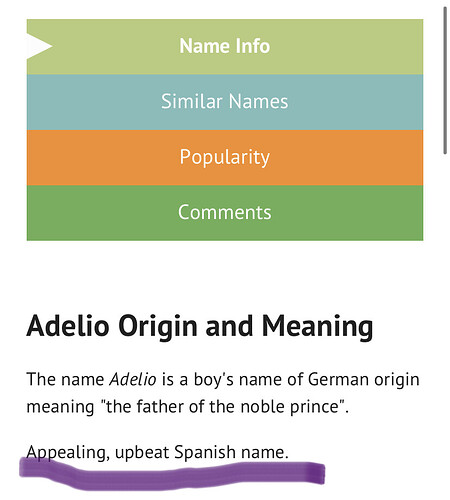Click the sentence Appealing, upbeat Spanish name
Viewport: 450px width, 500px height.
[157, 453]
